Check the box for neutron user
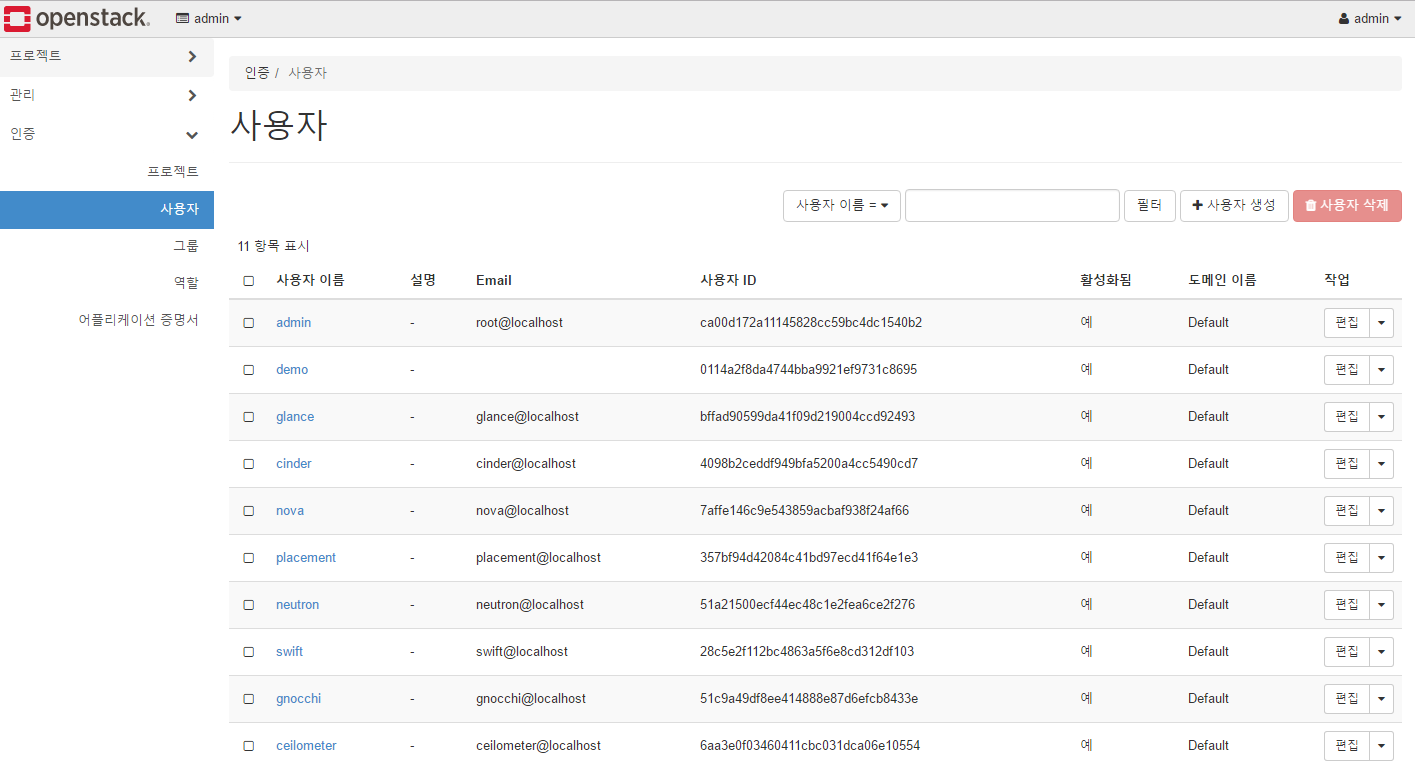The width and height of the screenshot is (1415, 768). [249, 605]
